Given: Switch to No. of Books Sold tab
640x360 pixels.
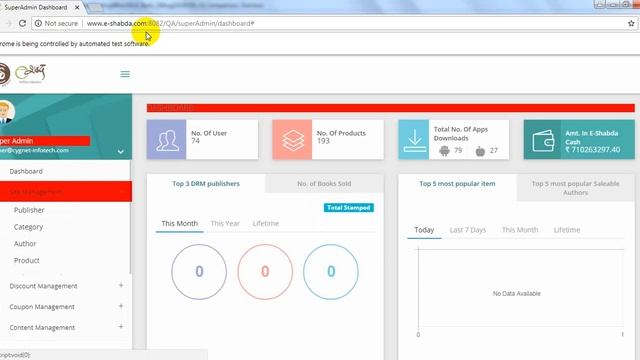Looking at the screenshot, I should point(324,184).
